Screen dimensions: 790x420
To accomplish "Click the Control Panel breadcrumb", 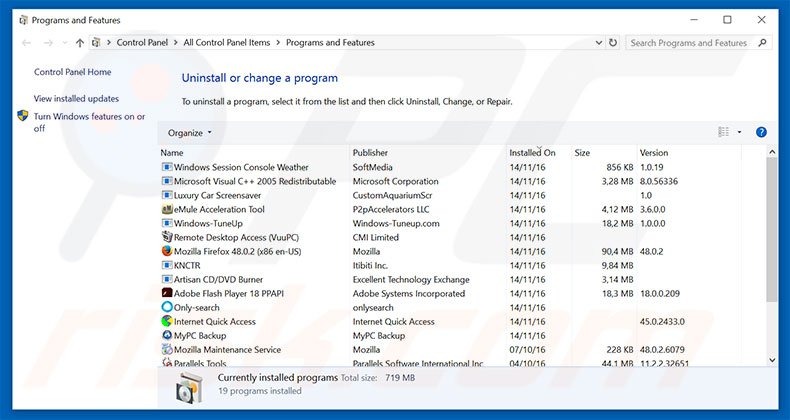I will [x=142, y=43].
